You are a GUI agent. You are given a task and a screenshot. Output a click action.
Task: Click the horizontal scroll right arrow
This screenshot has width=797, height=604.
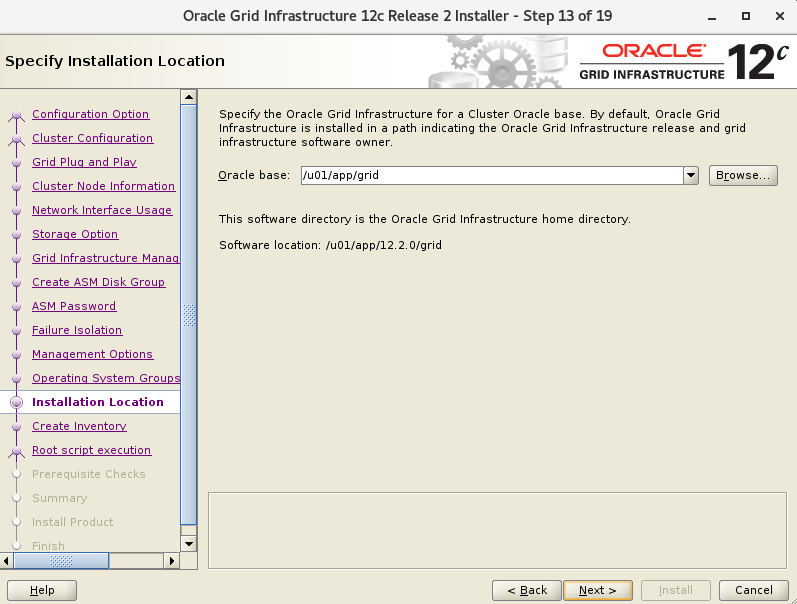[172, 561]
